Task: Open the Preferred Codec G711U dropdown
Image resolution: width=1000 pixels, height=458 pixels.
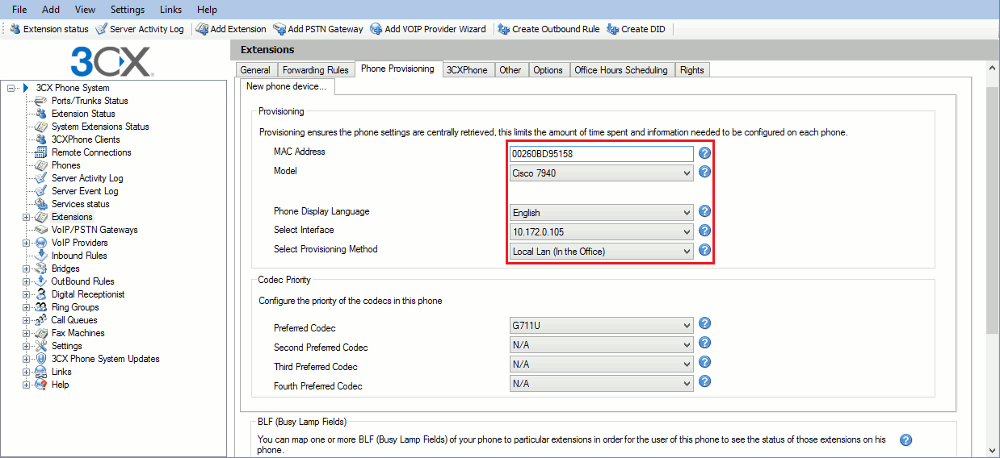Action: (601, 326)
